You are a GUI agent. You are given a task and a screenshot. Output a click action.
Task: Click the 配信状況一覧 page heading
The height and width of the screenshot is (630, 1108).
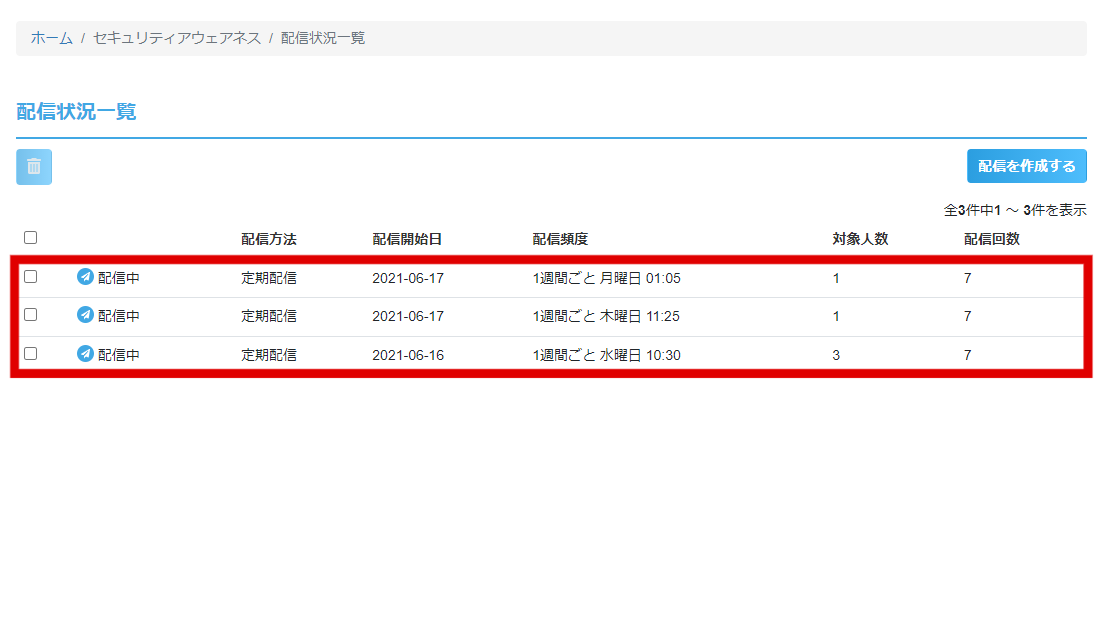[x=76, y=112]
